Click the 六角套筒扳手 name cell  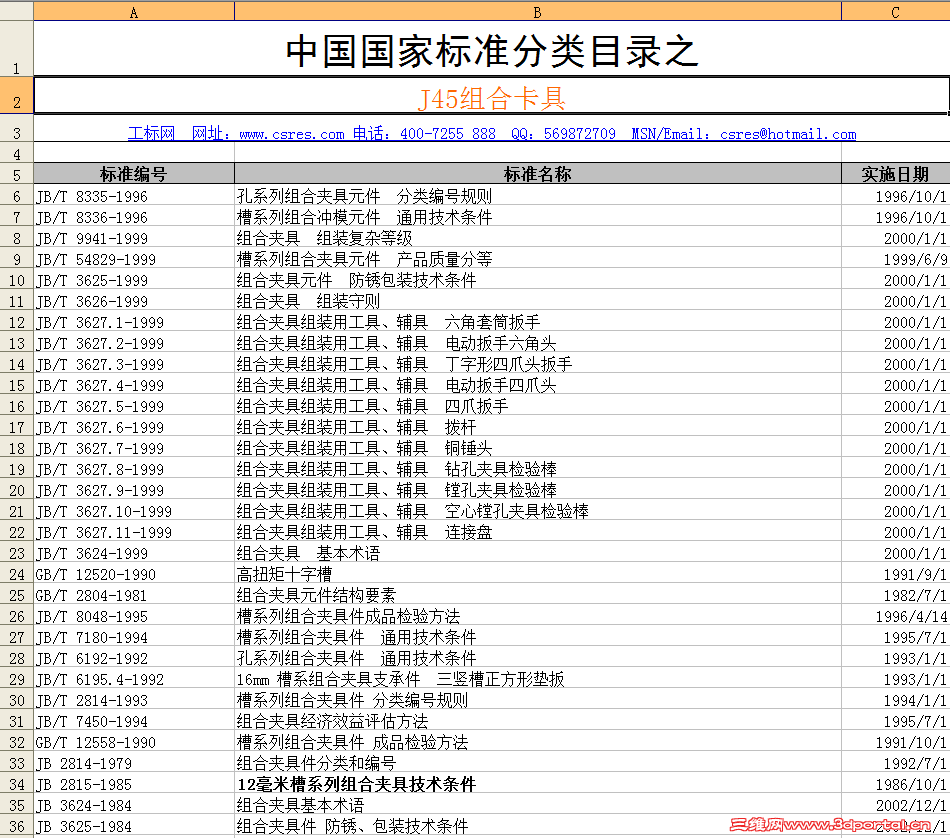tap(537, 322)
